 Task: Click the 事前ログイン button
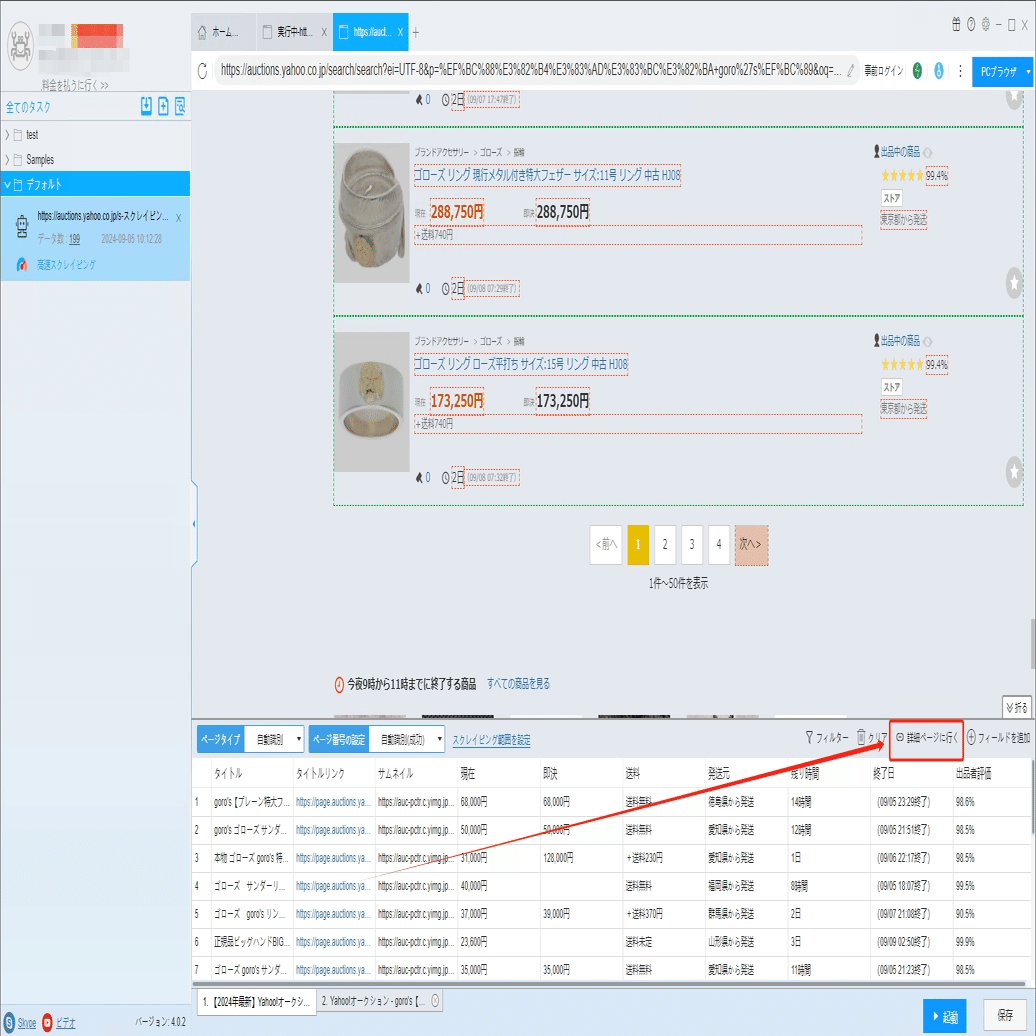pos(883,71)
